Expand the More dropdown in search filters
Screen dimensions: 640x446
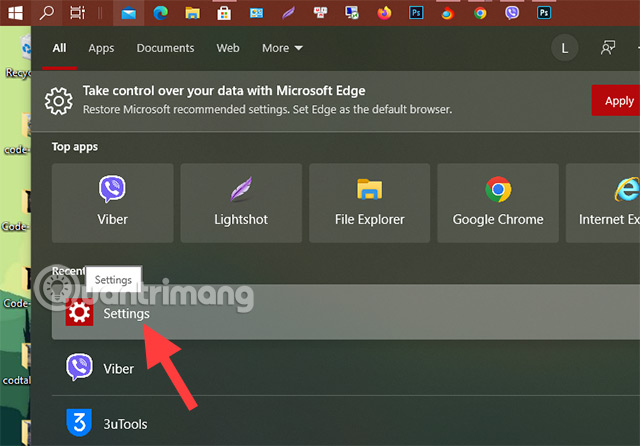pos(282,48)
